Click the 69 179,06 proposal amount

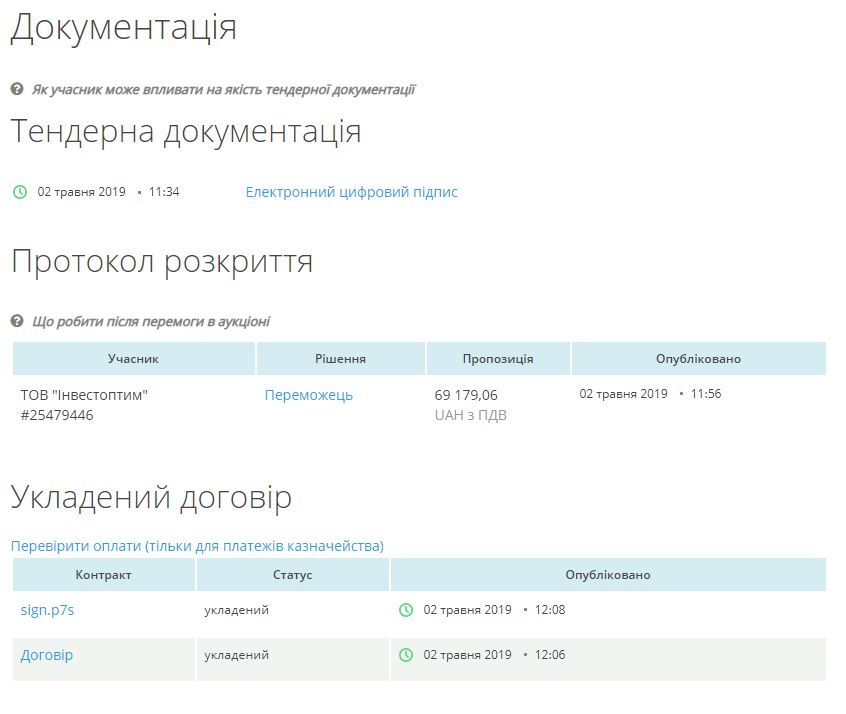466,395
